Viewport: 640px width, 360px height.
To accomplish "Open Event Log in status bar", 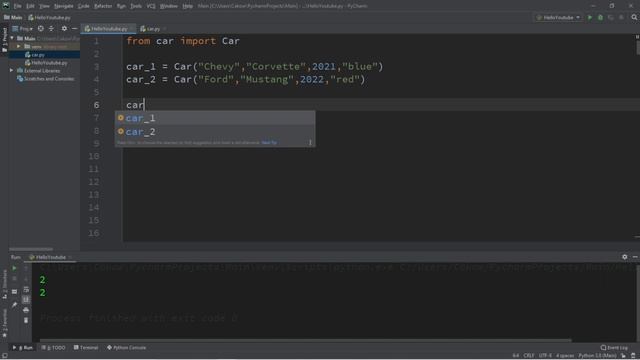I will [614, 347].
